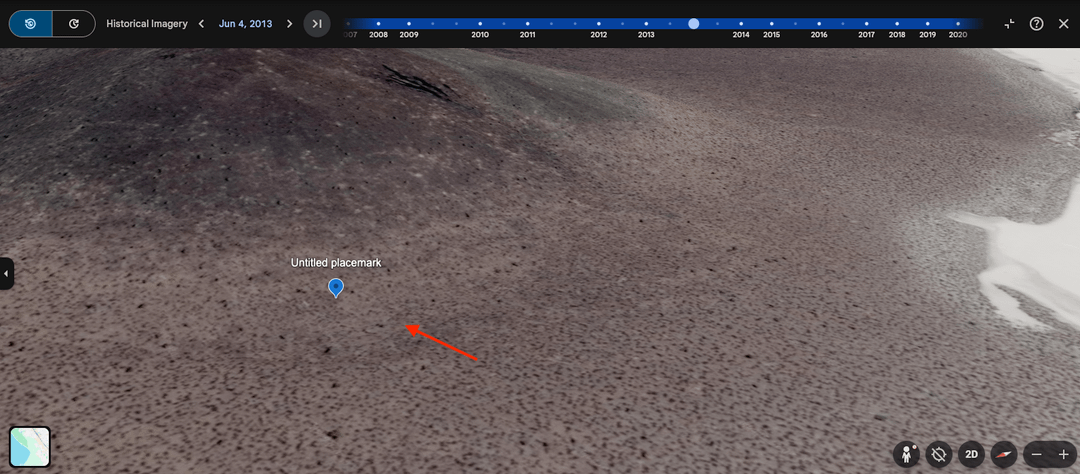Expand the left side panel
This screenshot has height=474, width=1080.
[x=6, y=273]
